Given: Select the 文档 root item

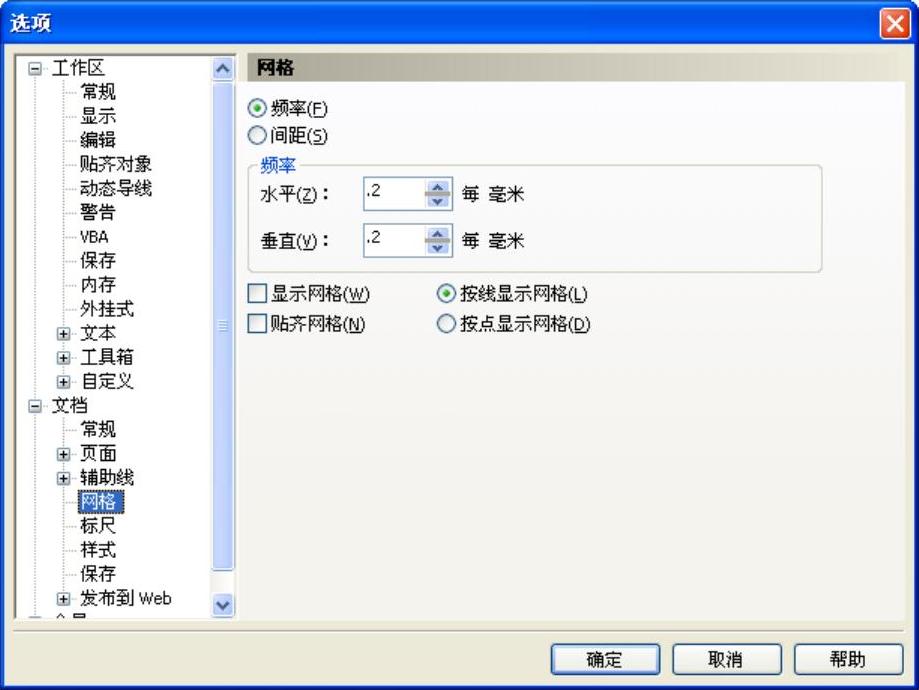Looking at the screenshot, I should pyautogui.click(x=70, y=405).
